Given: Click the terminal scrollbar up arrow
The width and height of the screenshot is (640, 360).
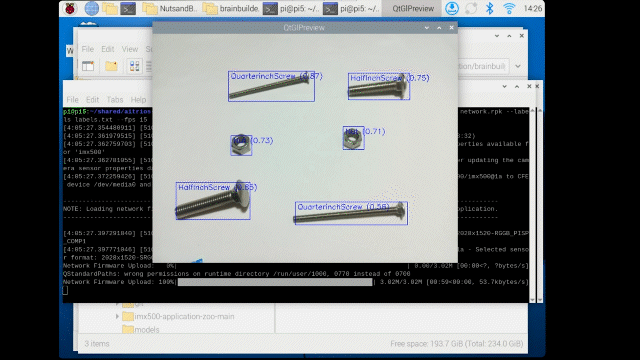Looking at the screenshot, I should click(532, 111).
